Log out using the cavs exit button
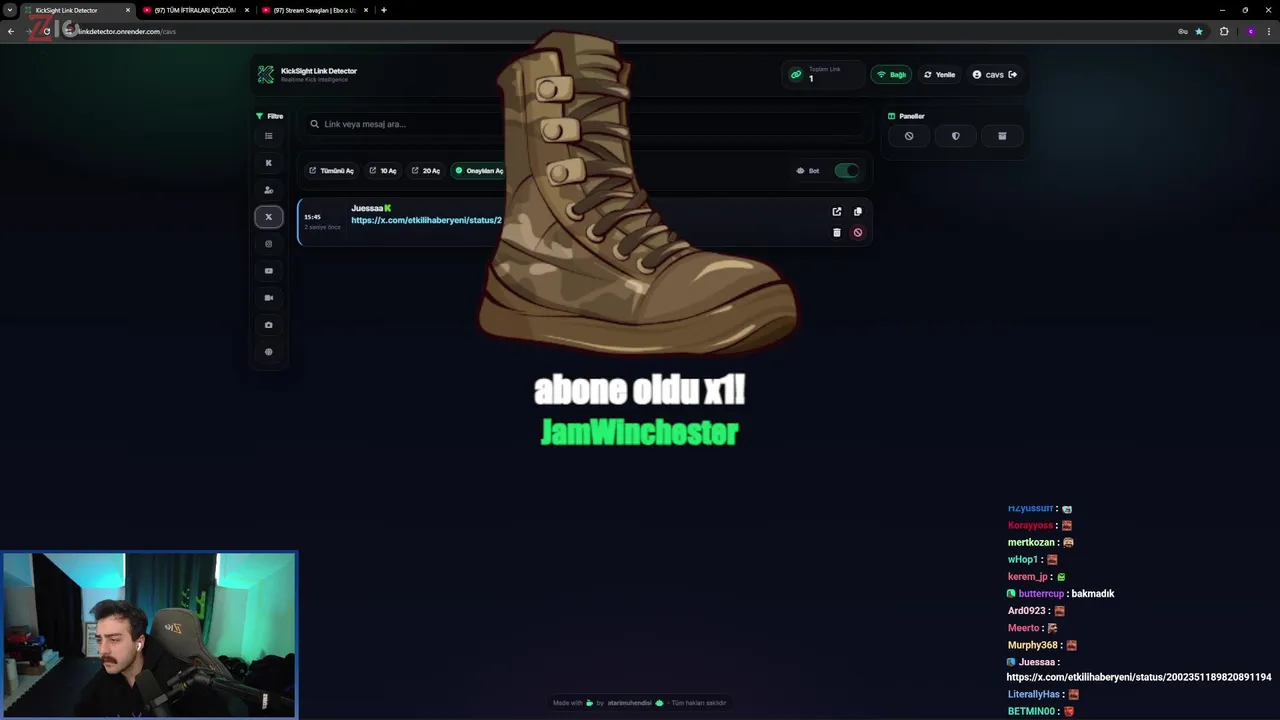 click(1013, 74)
